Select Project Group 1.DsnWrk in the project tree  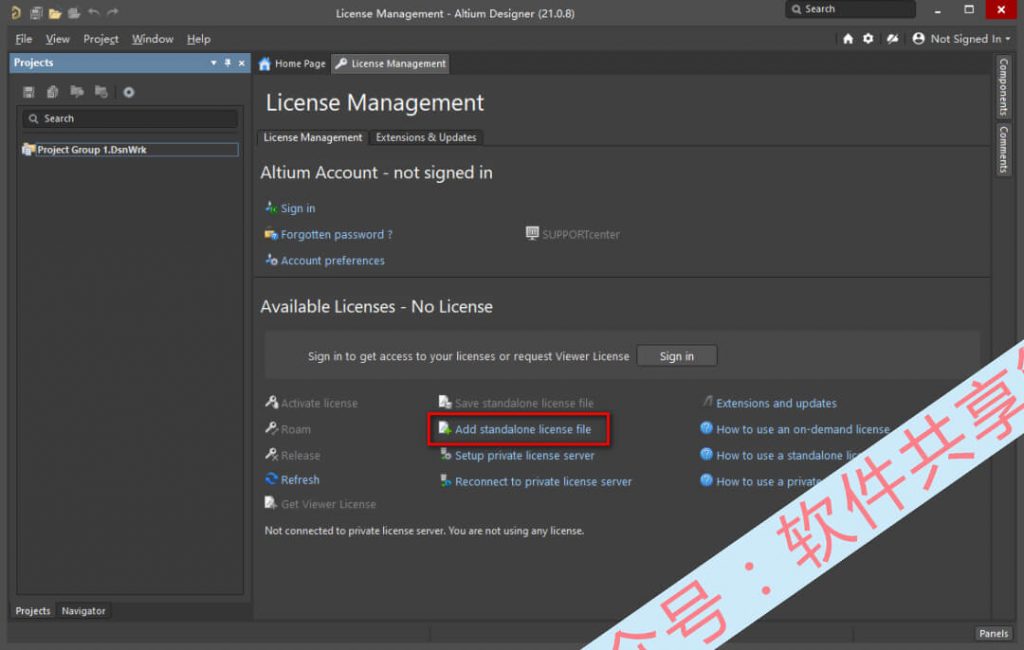coord(130,150)
